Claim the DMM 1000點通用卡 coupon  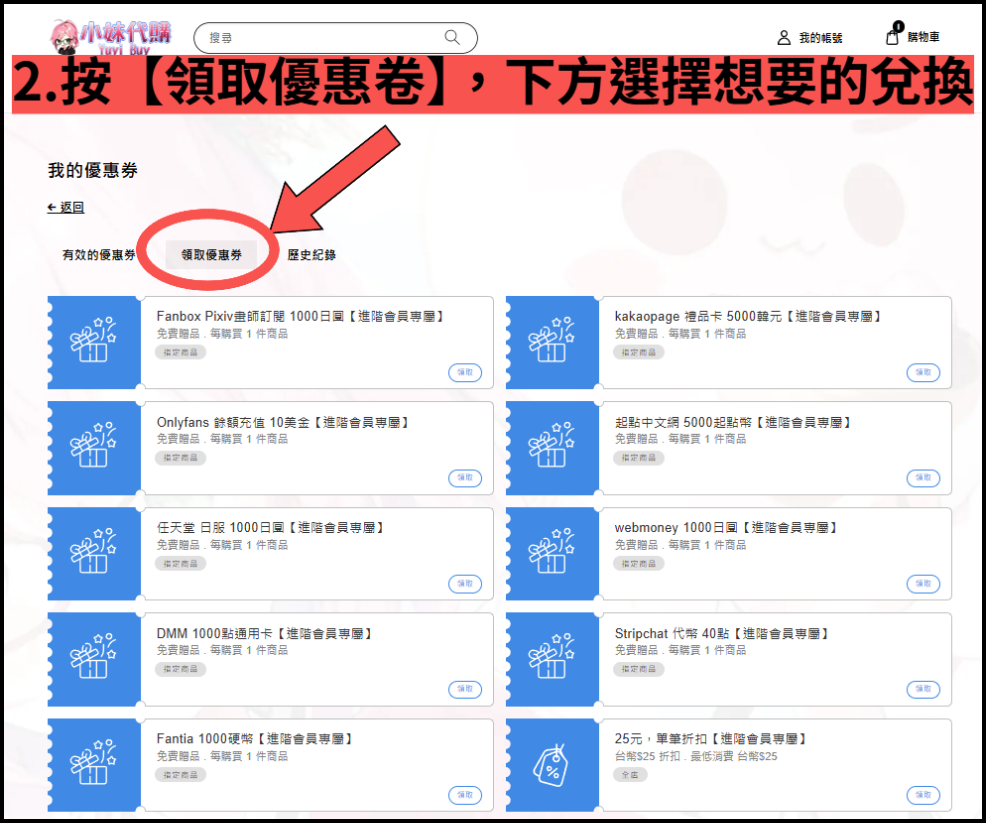point(465,690)
